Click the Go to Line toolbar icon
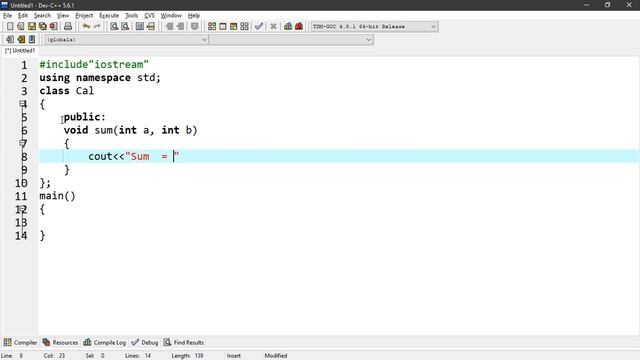Viewport: 640px width, 360px height. (x=151, y=27)
